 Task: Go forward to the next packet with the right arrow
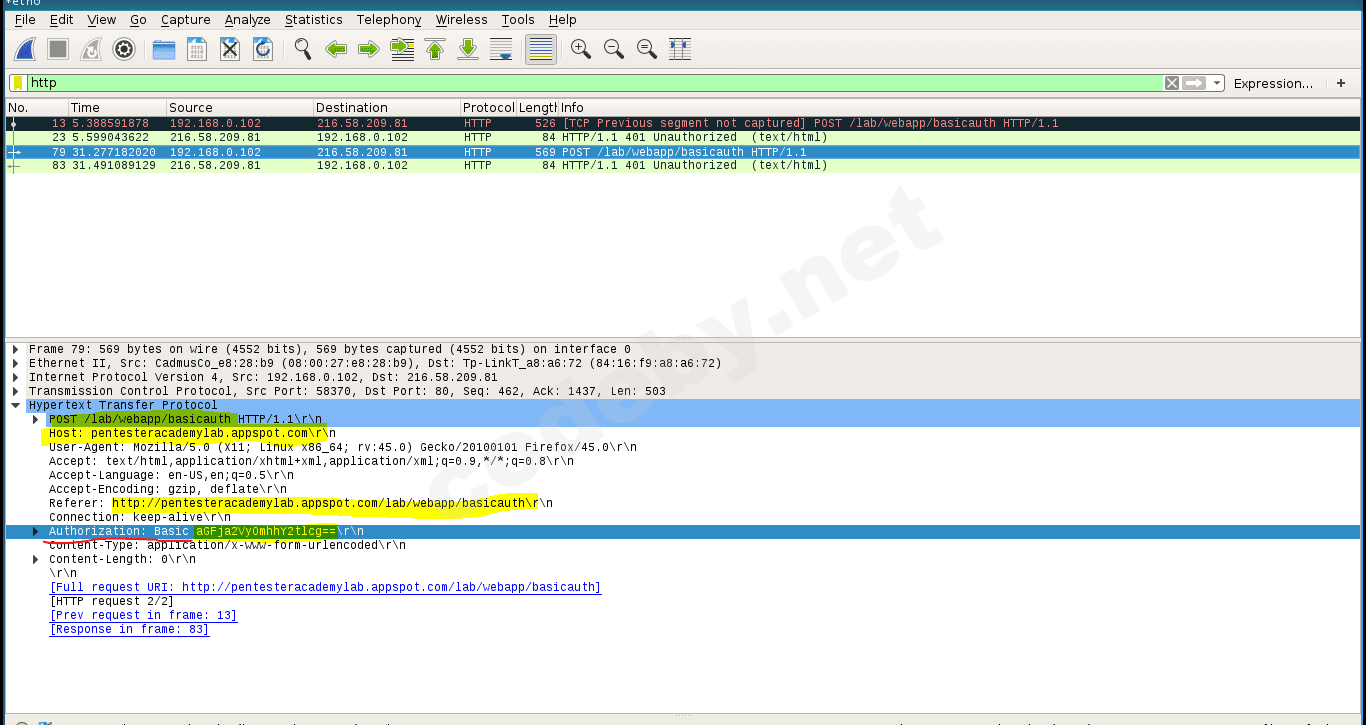(x=369, y=49)
